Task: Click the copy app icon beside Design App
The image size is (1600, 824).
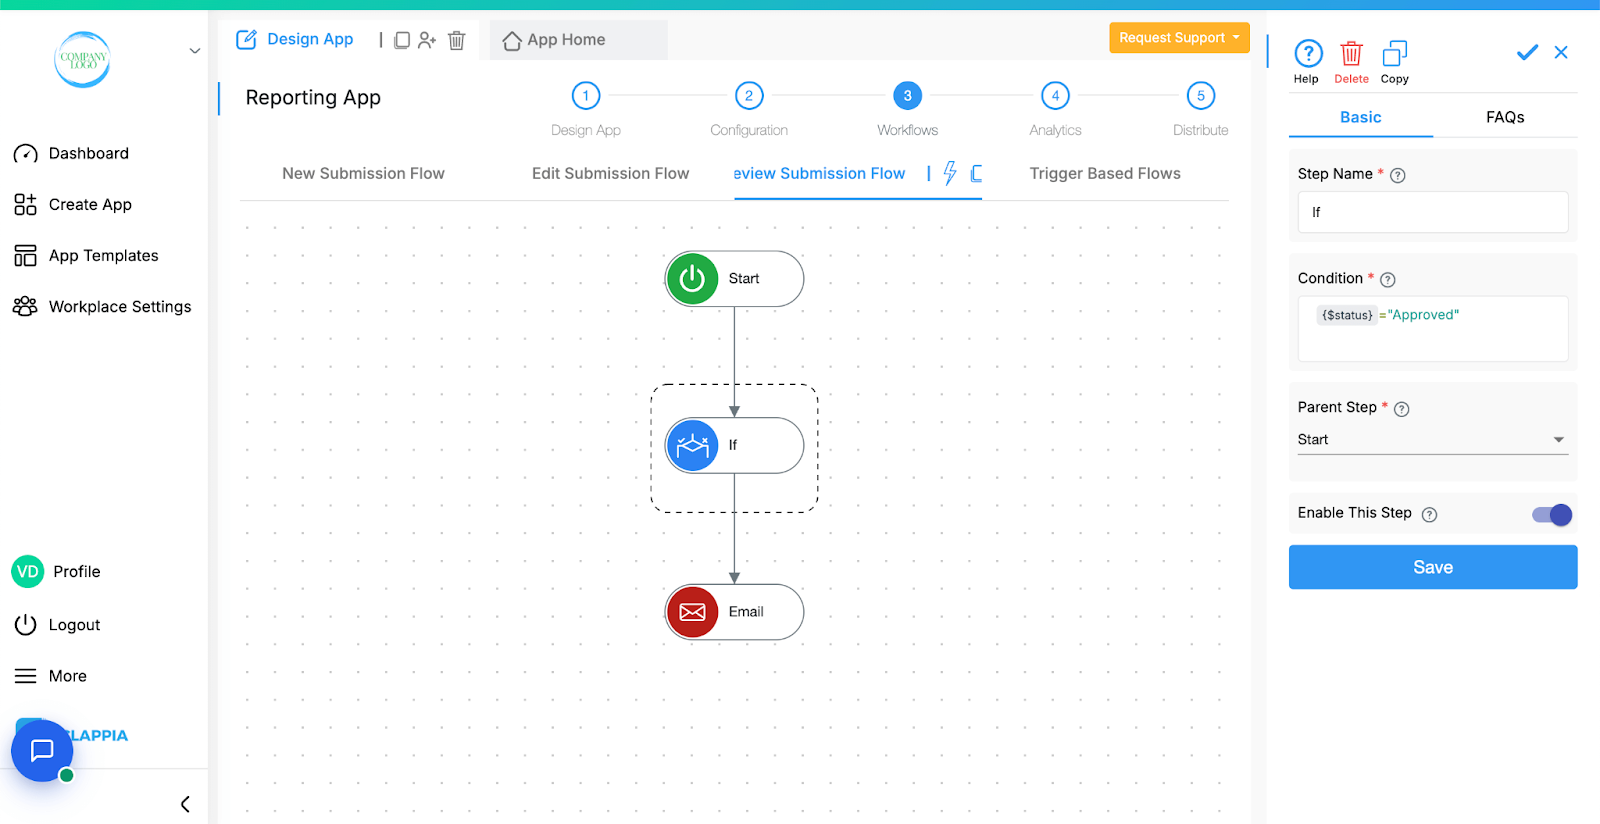Action: coord(401,40)
